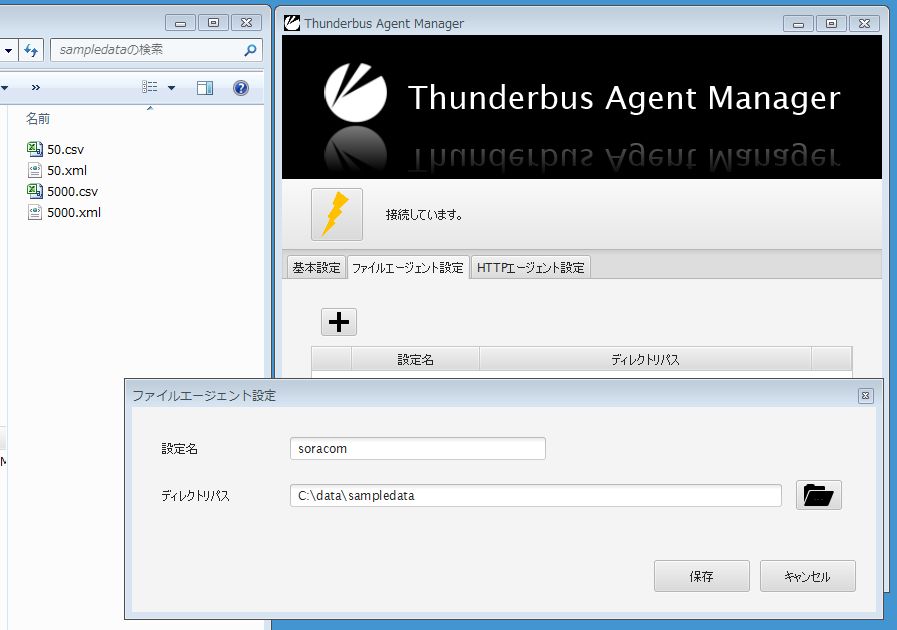This screenshot has height=630, width=897.
Task: Click the Thunderbus Agent Manager title bar icon
Action: [292, 23]
